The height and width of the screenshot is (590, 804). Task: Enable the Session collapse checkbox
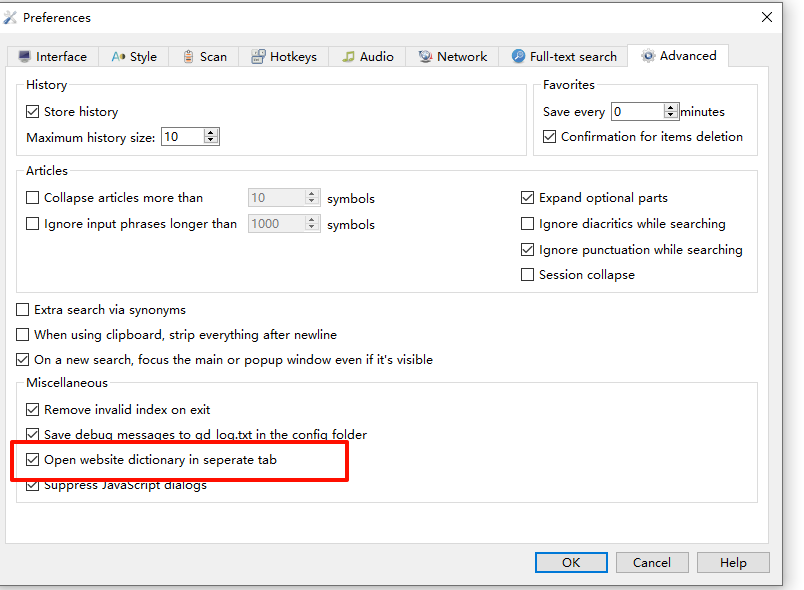pyautogui.click(x=528, y=275)
